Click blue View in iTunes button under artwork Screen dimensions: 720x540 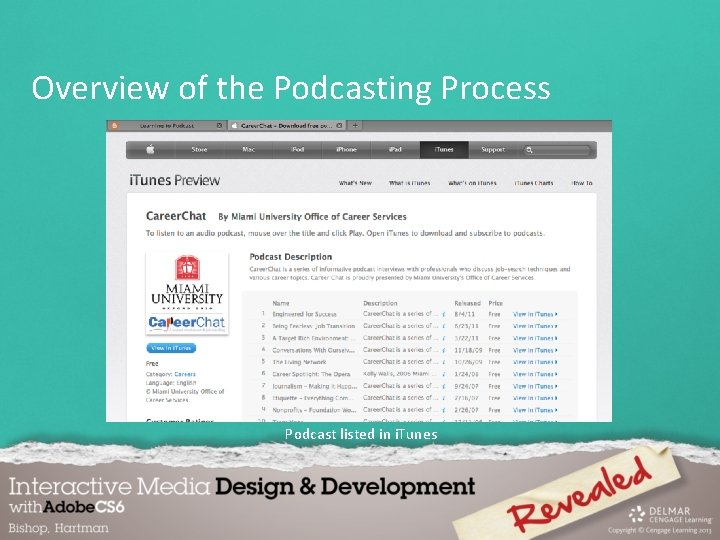tap(171, 348)
